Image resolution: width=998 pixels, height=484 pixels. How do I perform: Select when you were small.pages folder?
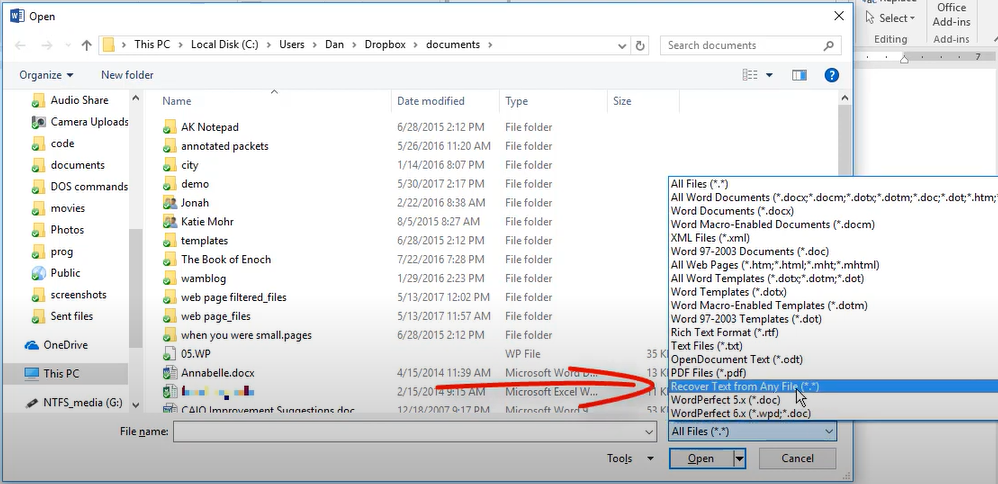pos(246,335)
